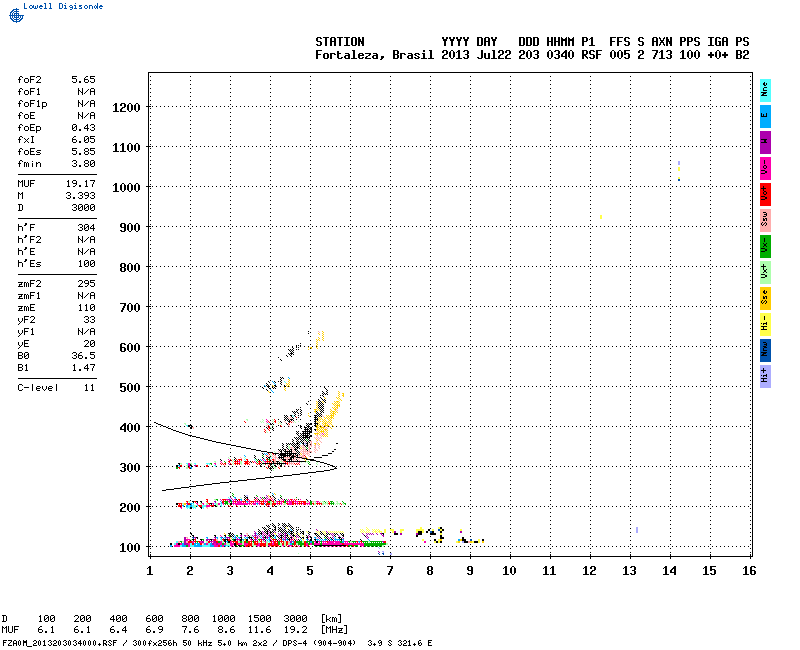Image resolution: width=800 pixels, height=650 pixels.
Task: Click the MUF value 19.17
Action: click(80, 184)
